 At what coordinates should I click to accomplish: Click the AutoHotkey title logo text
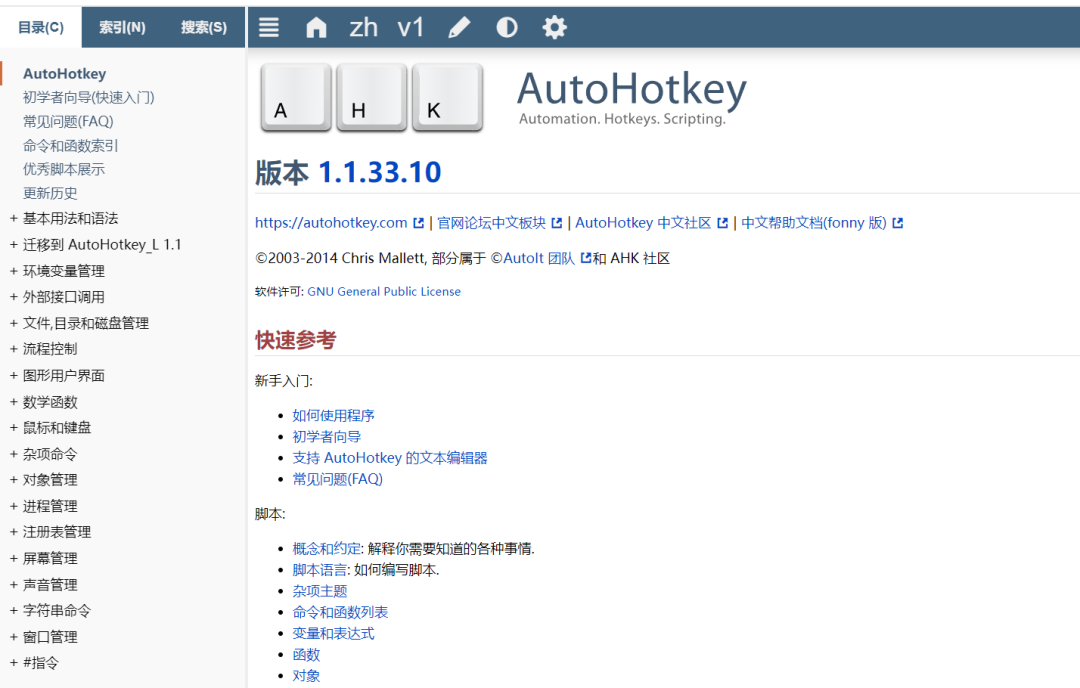click(x=632, y=90)
